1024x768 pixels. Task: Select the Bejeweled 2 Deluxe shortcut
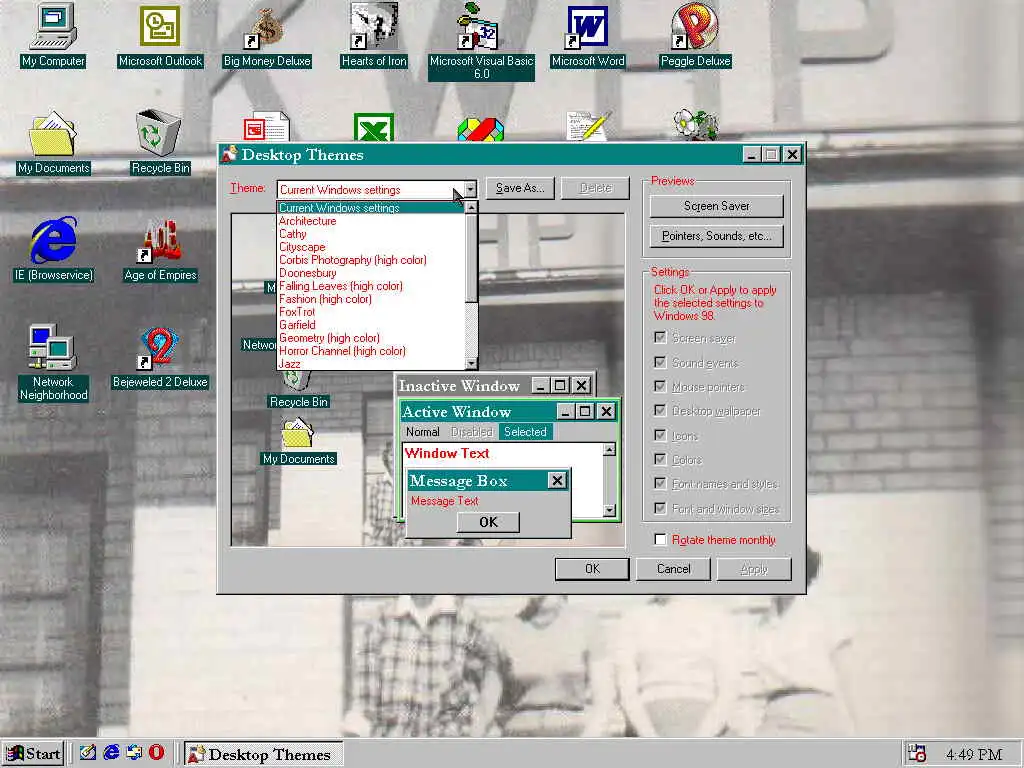pos(160,357)
